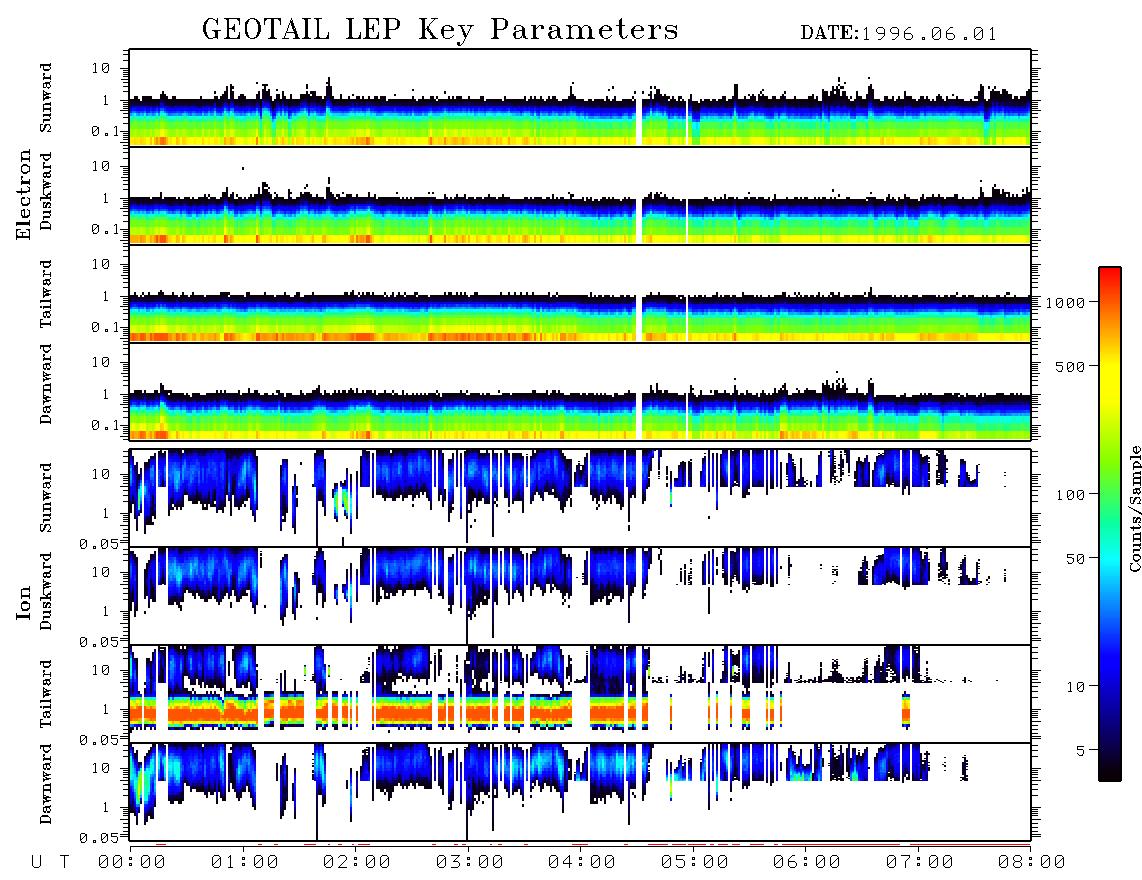Screen dimensions: 1142x880
Task: Click the '01:00' time tick label
Action: (245, 862)
